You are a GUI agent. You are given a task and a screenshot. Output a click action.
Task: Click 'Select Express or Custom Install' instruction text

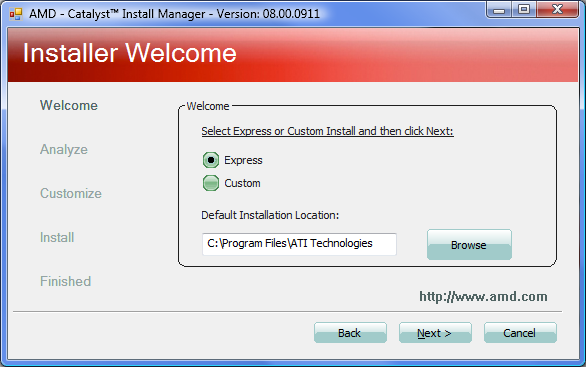point(327,131)
